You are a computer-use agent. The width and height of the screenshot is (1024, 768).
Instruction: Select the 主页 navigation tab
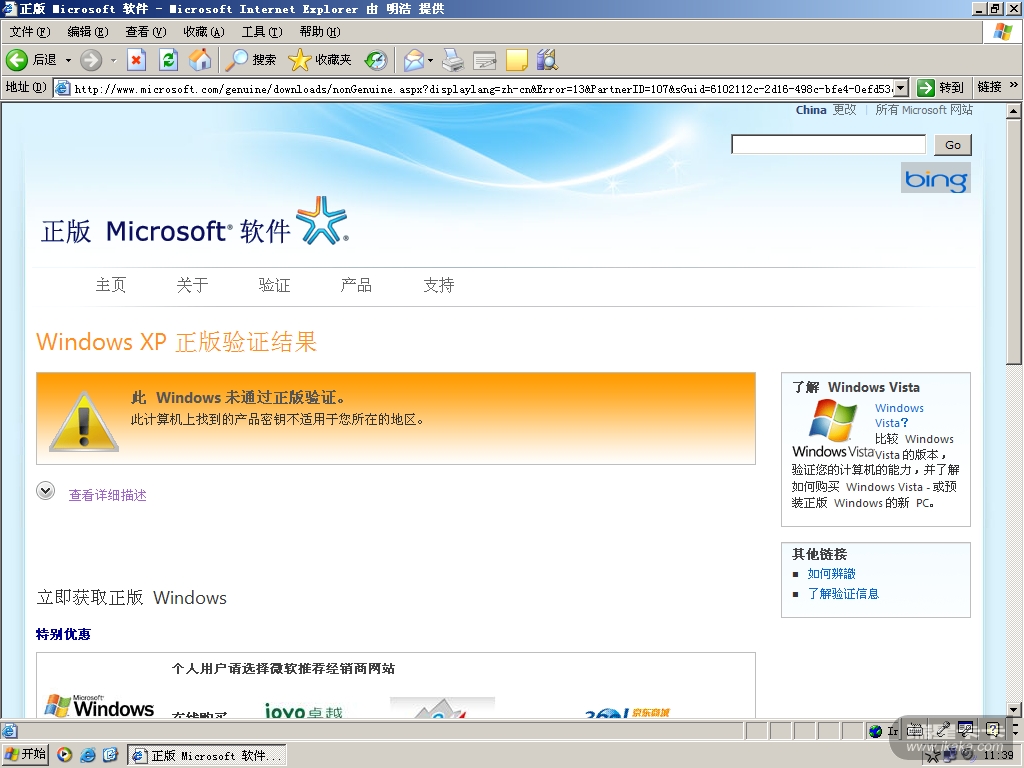coord(110,285)
